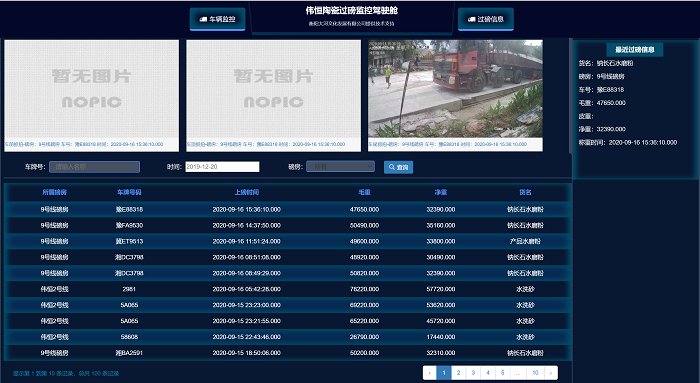Focus the 车牌号 license plate input field
Image resolution: width=700 pixels, height=383 pixels.
click(94, 167)
